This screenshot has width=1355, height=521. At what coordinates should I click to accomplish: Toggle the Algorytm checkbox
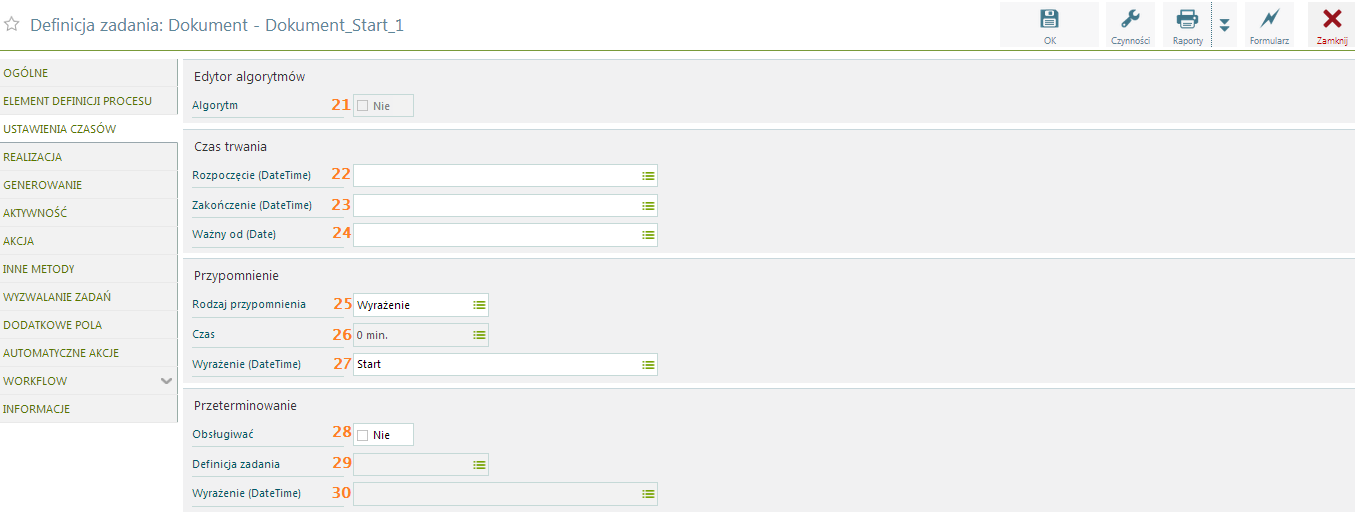(x=363, y=105)
